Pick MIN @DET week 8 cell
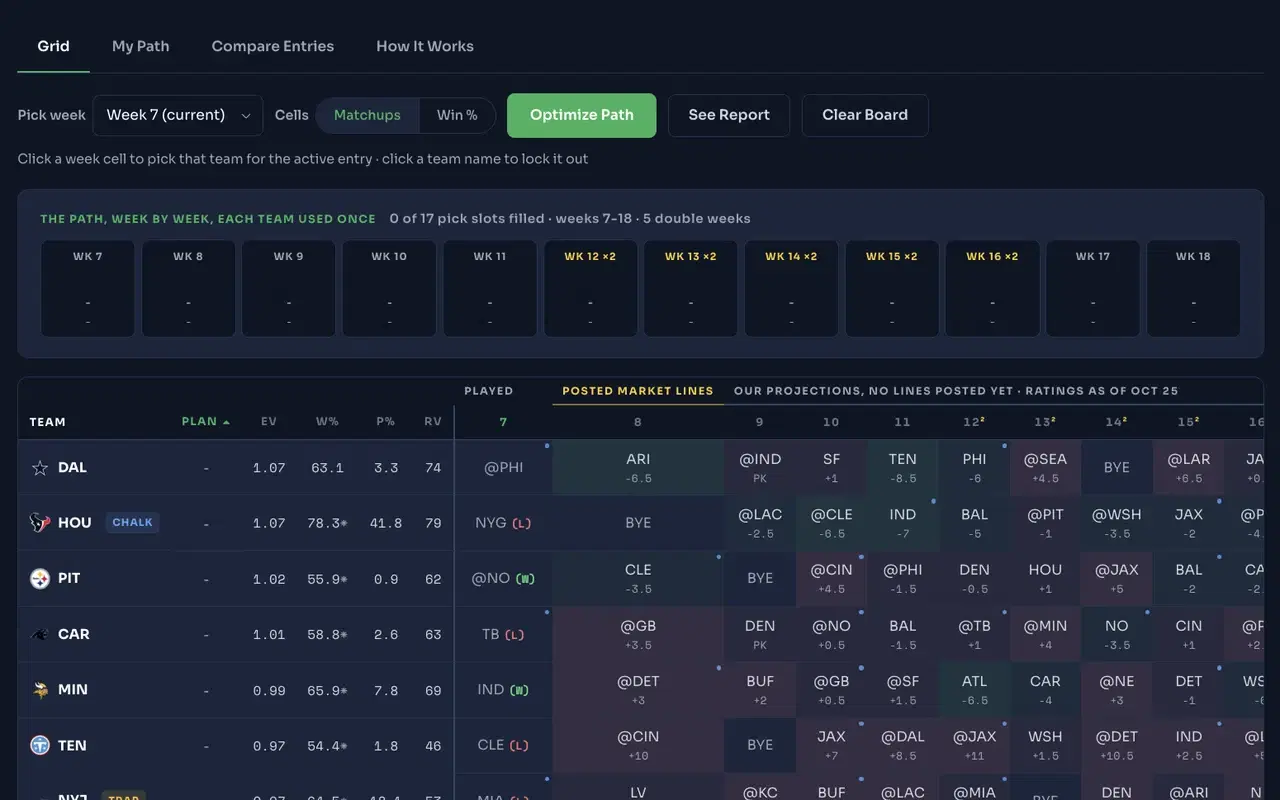Image resolution: width=1280 pixels, height=800 pixels. pos(638,690)
